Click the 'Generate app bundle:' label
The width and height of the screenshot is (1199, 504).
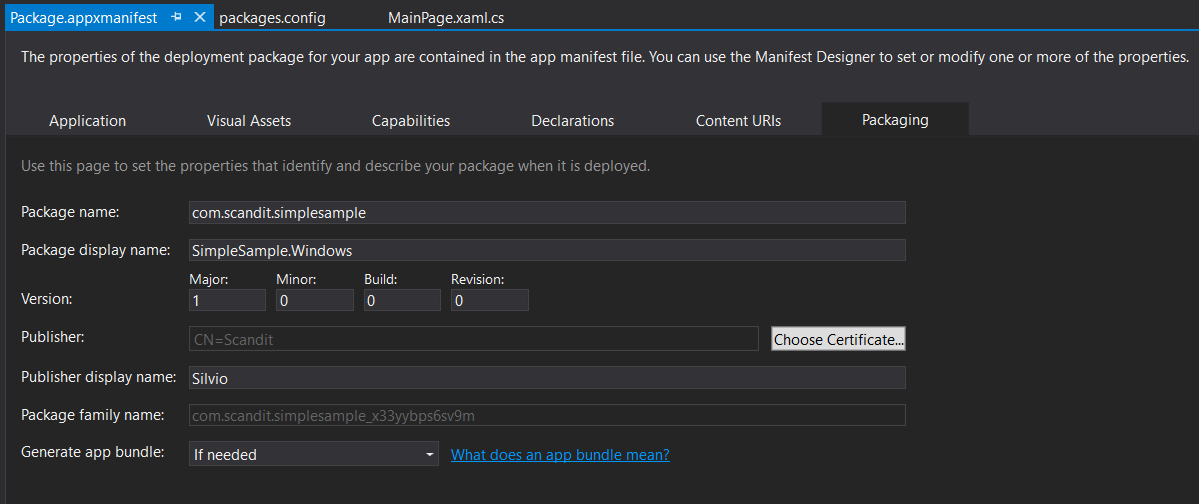click(93, 451)
